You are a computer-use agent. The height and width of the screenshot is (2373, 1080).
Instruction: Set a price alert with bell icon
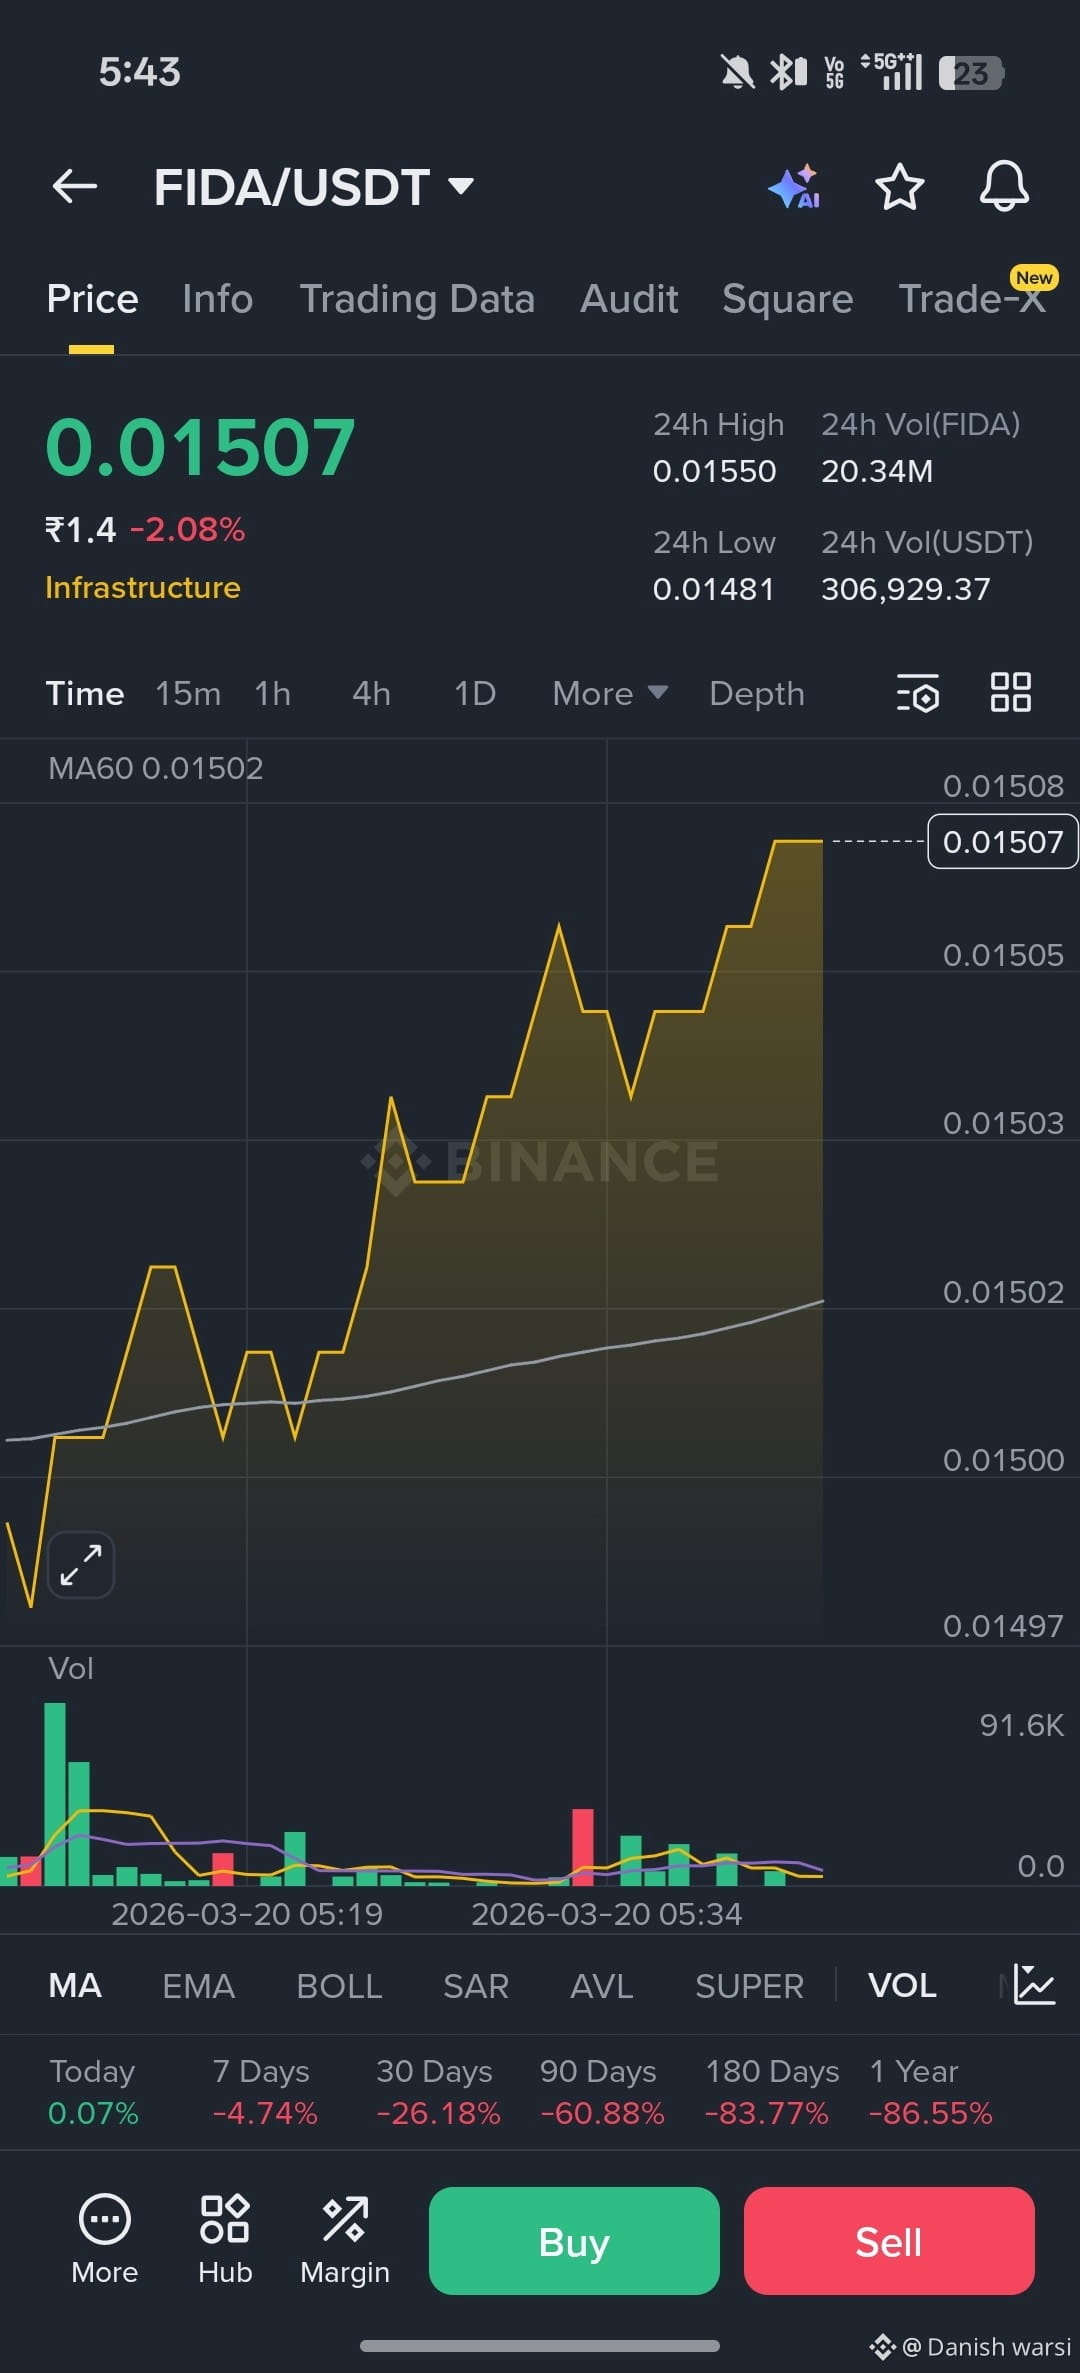[x=1004, y=186]
